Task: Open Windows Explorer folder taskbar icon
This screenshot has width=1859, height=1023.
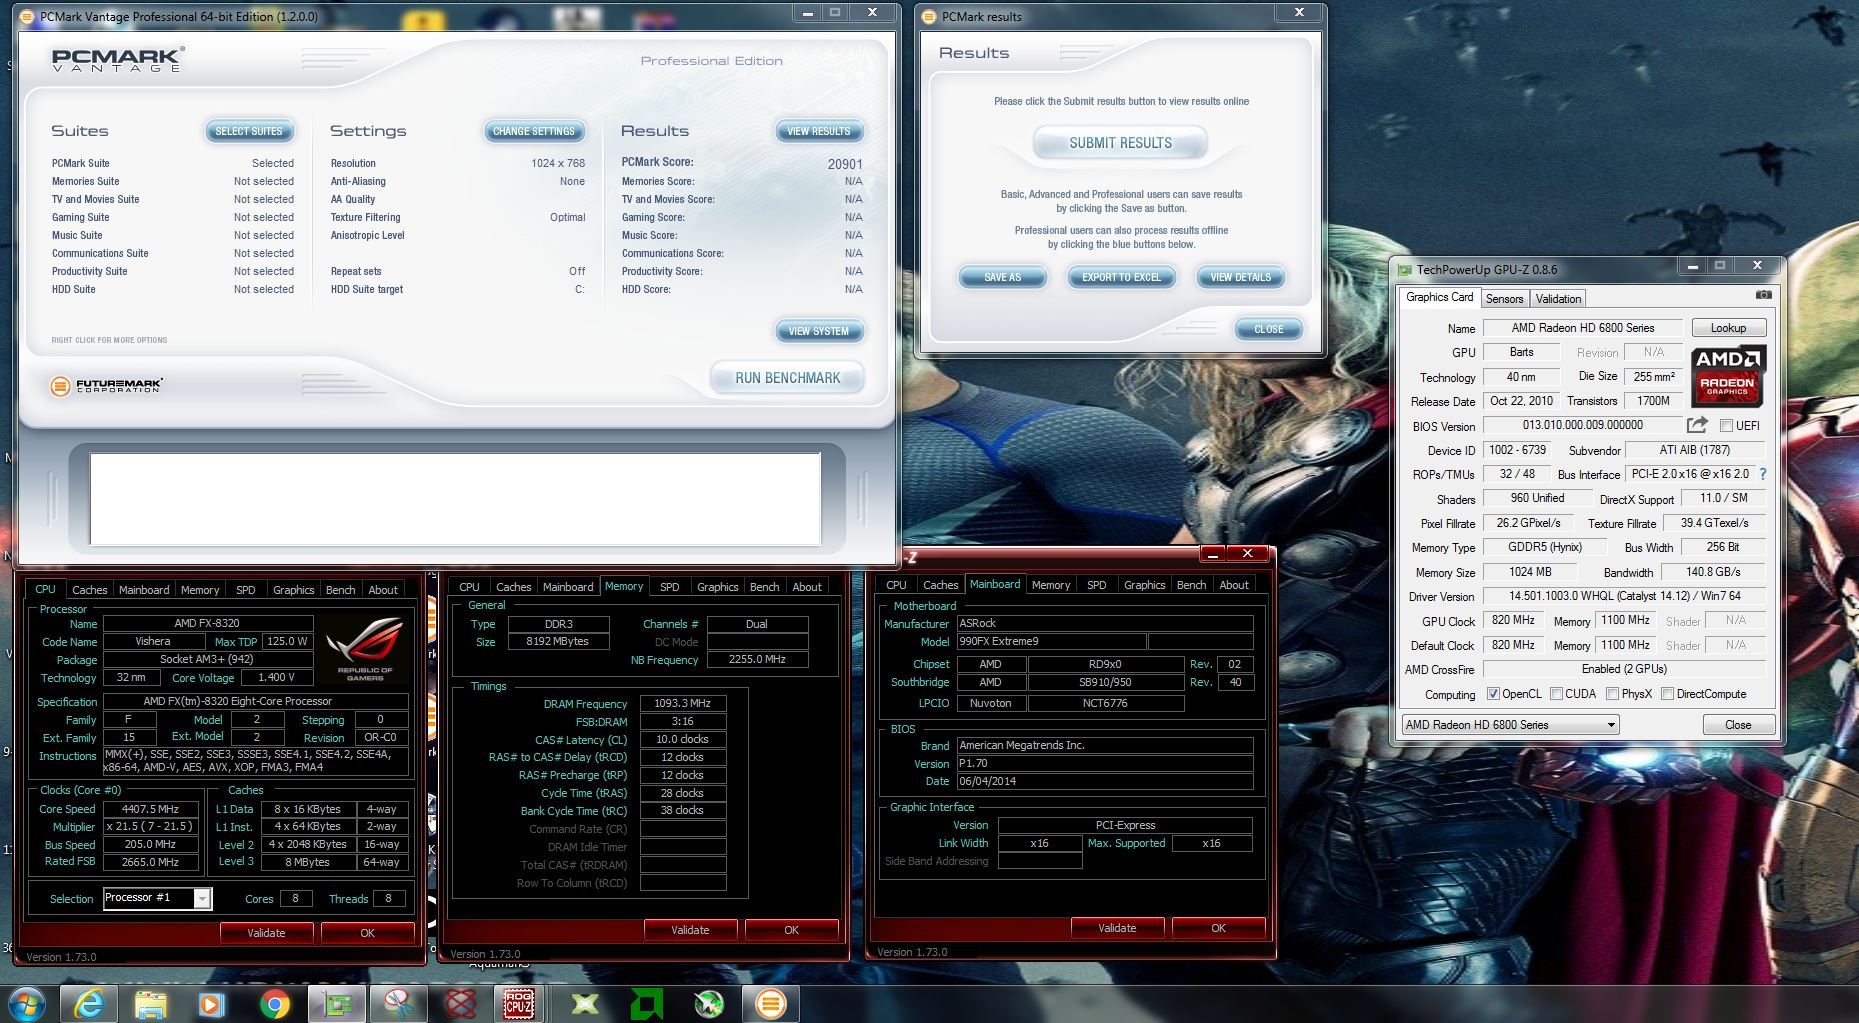Action: pyautogui.click(x=150, y=1003)
